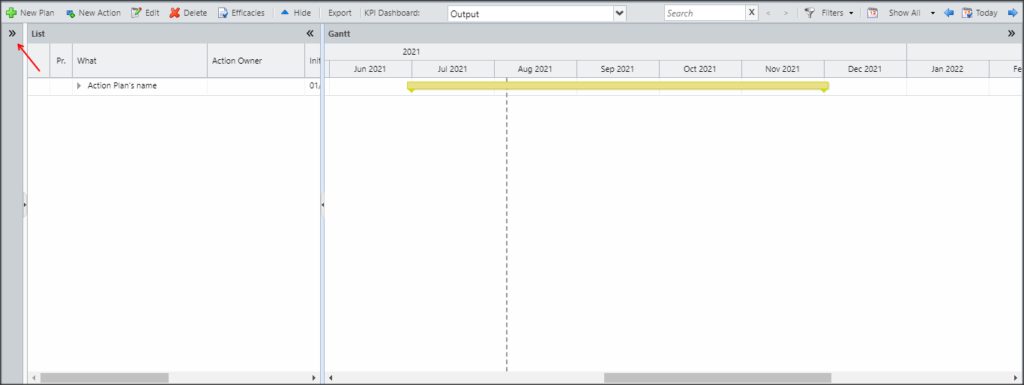Open the Filters dropdown arrow

852,13
